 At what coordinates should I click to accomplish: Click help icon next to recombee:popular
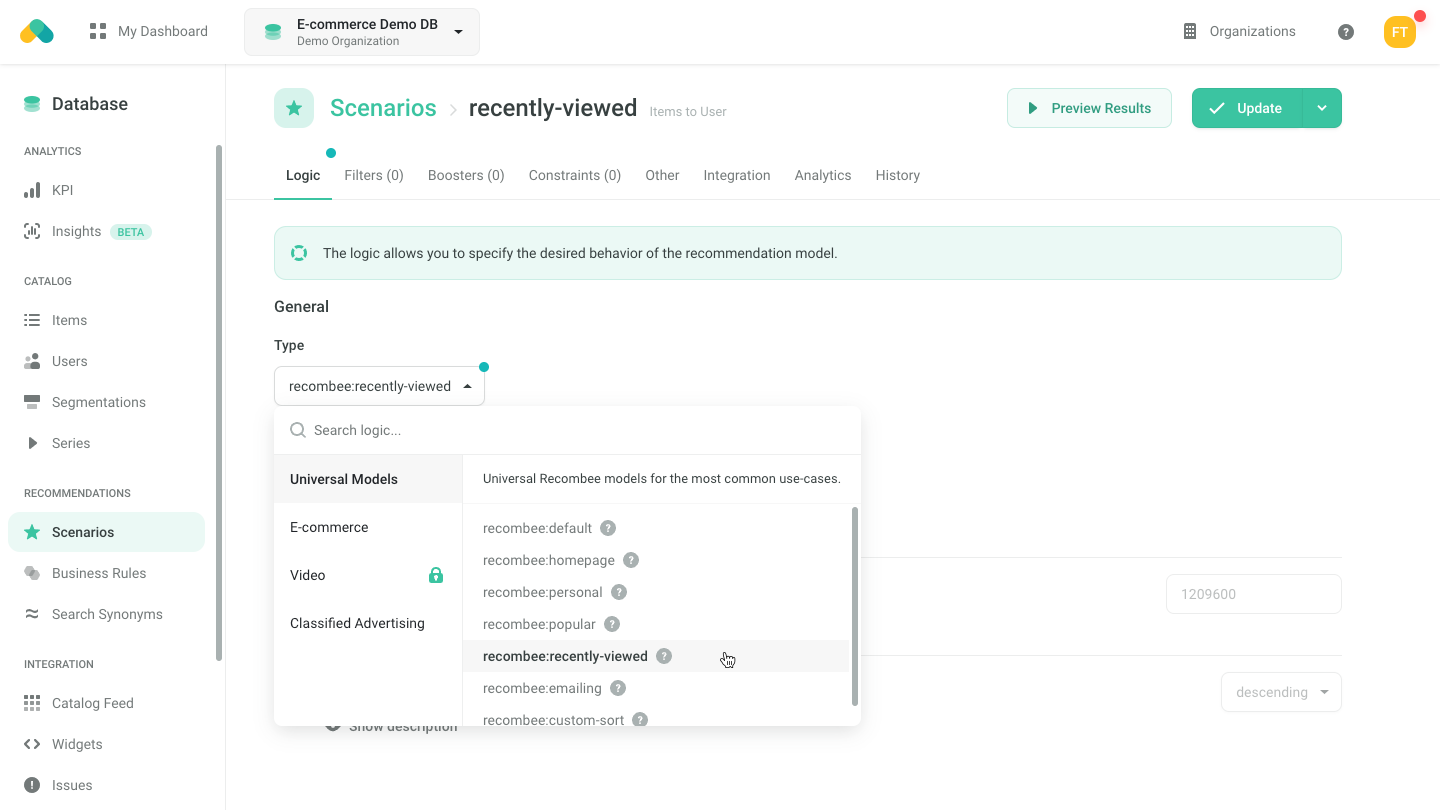click(x=612, y=624)
